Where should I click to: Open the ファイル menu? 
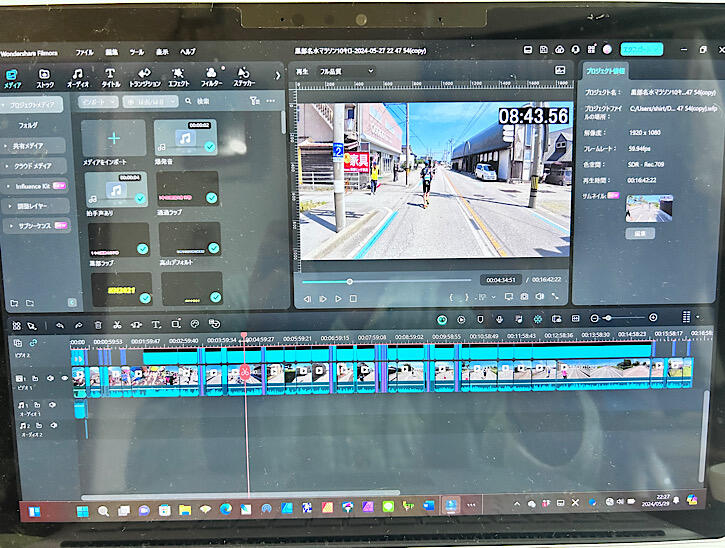coord(85,51)
